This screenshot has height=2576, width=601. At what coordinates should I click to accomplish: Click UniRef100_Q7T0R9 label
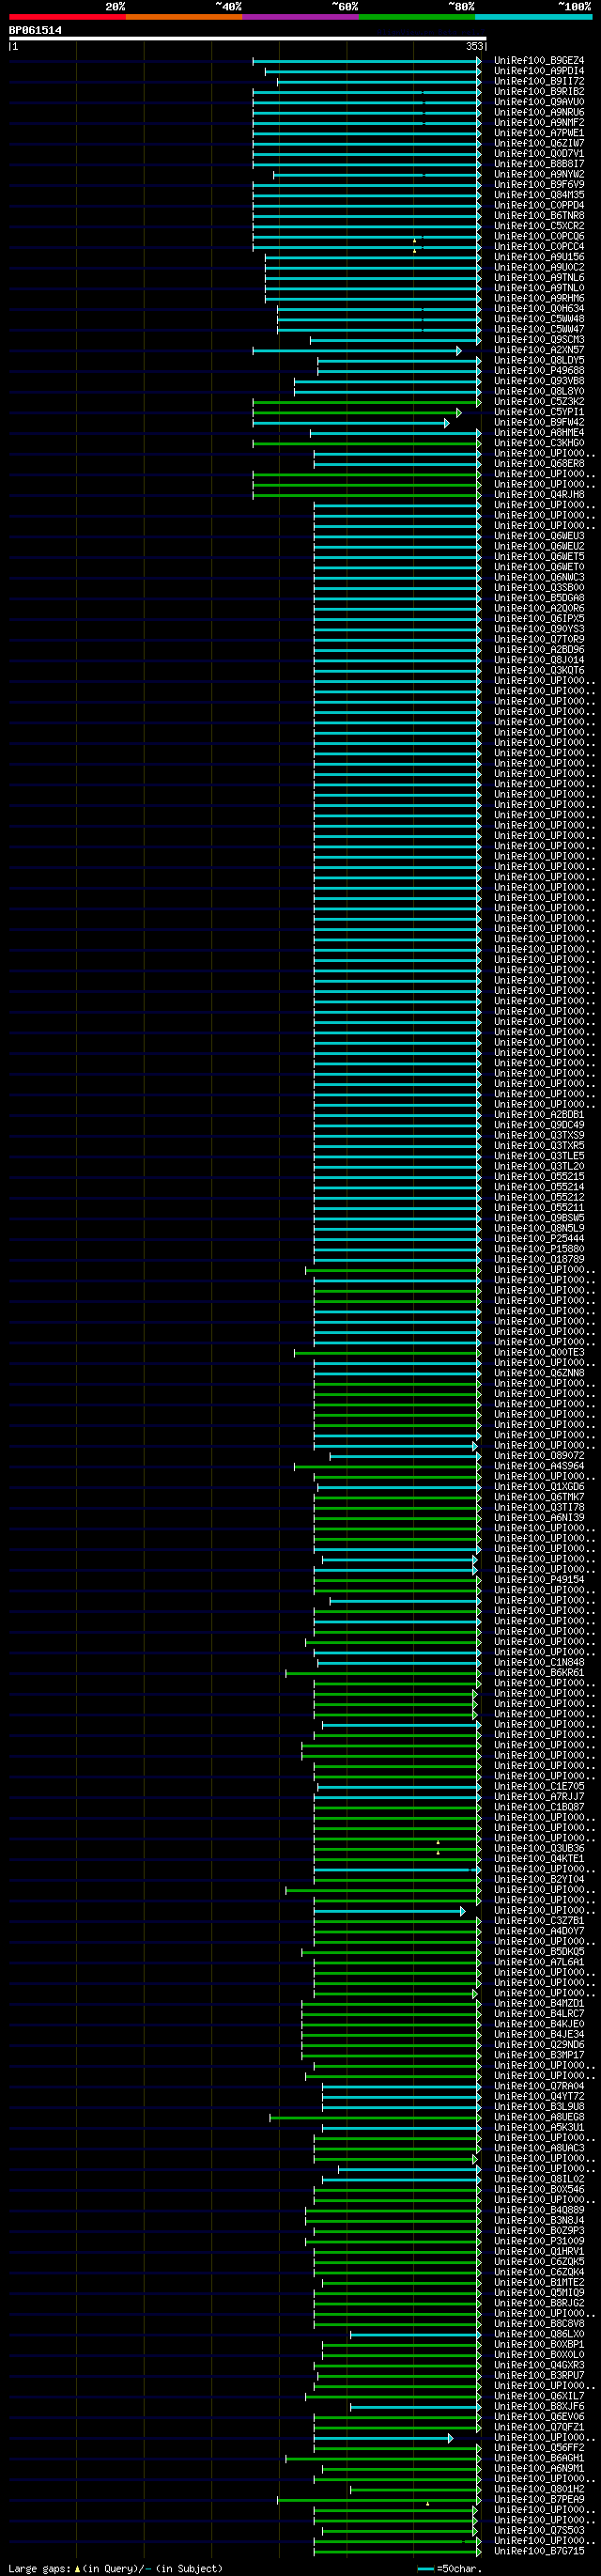[x=539, y=640]
